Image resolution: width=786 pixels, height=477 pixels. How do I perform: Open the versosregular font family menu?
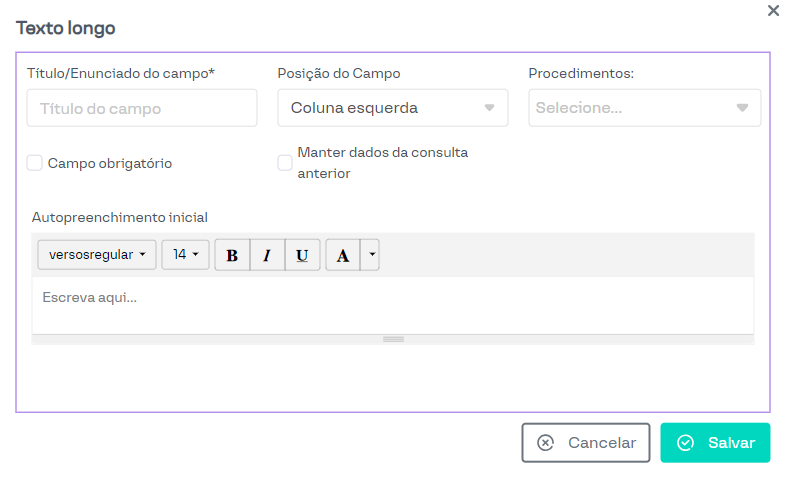pyautogui.click(x=97, y=255)
